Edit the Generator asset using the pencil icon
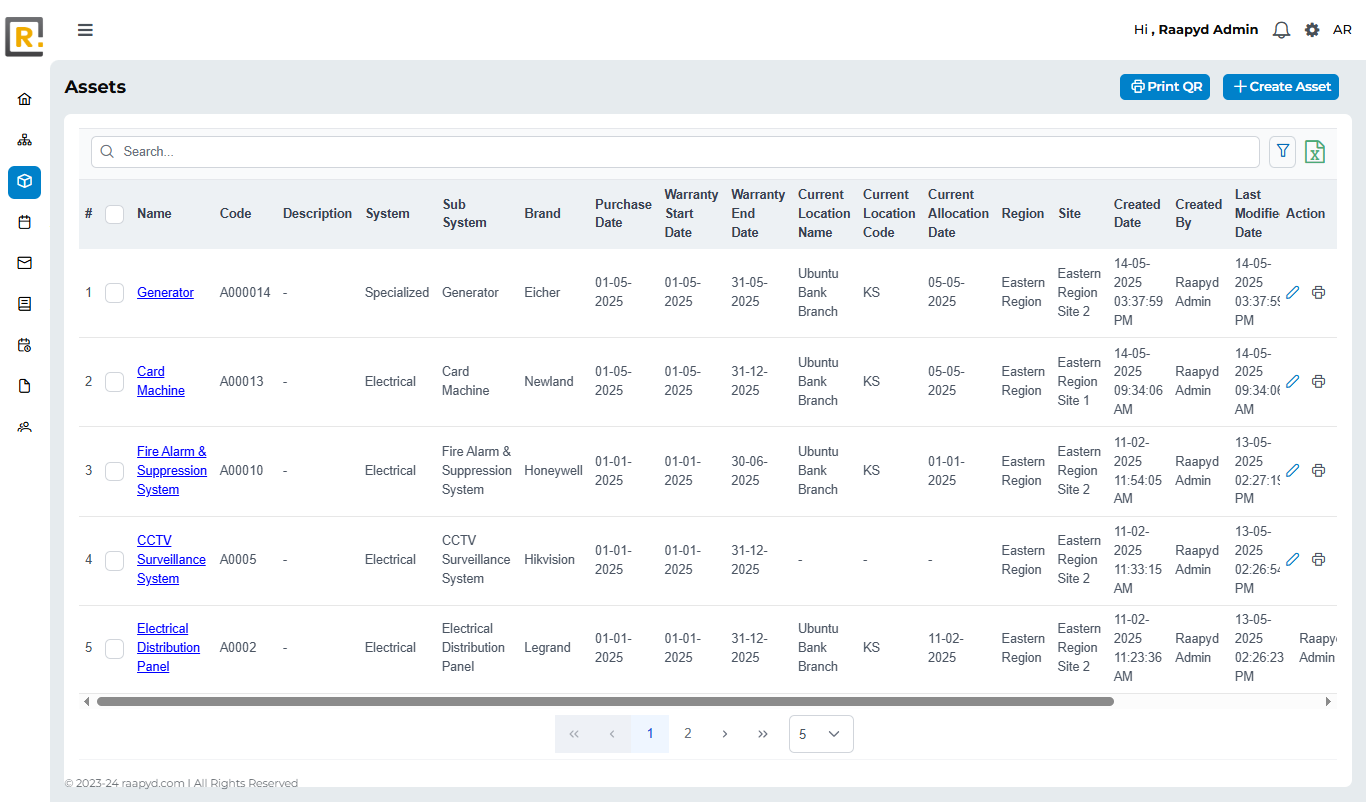Viewport: 1366px width, 803px height. coord(1292,292)
